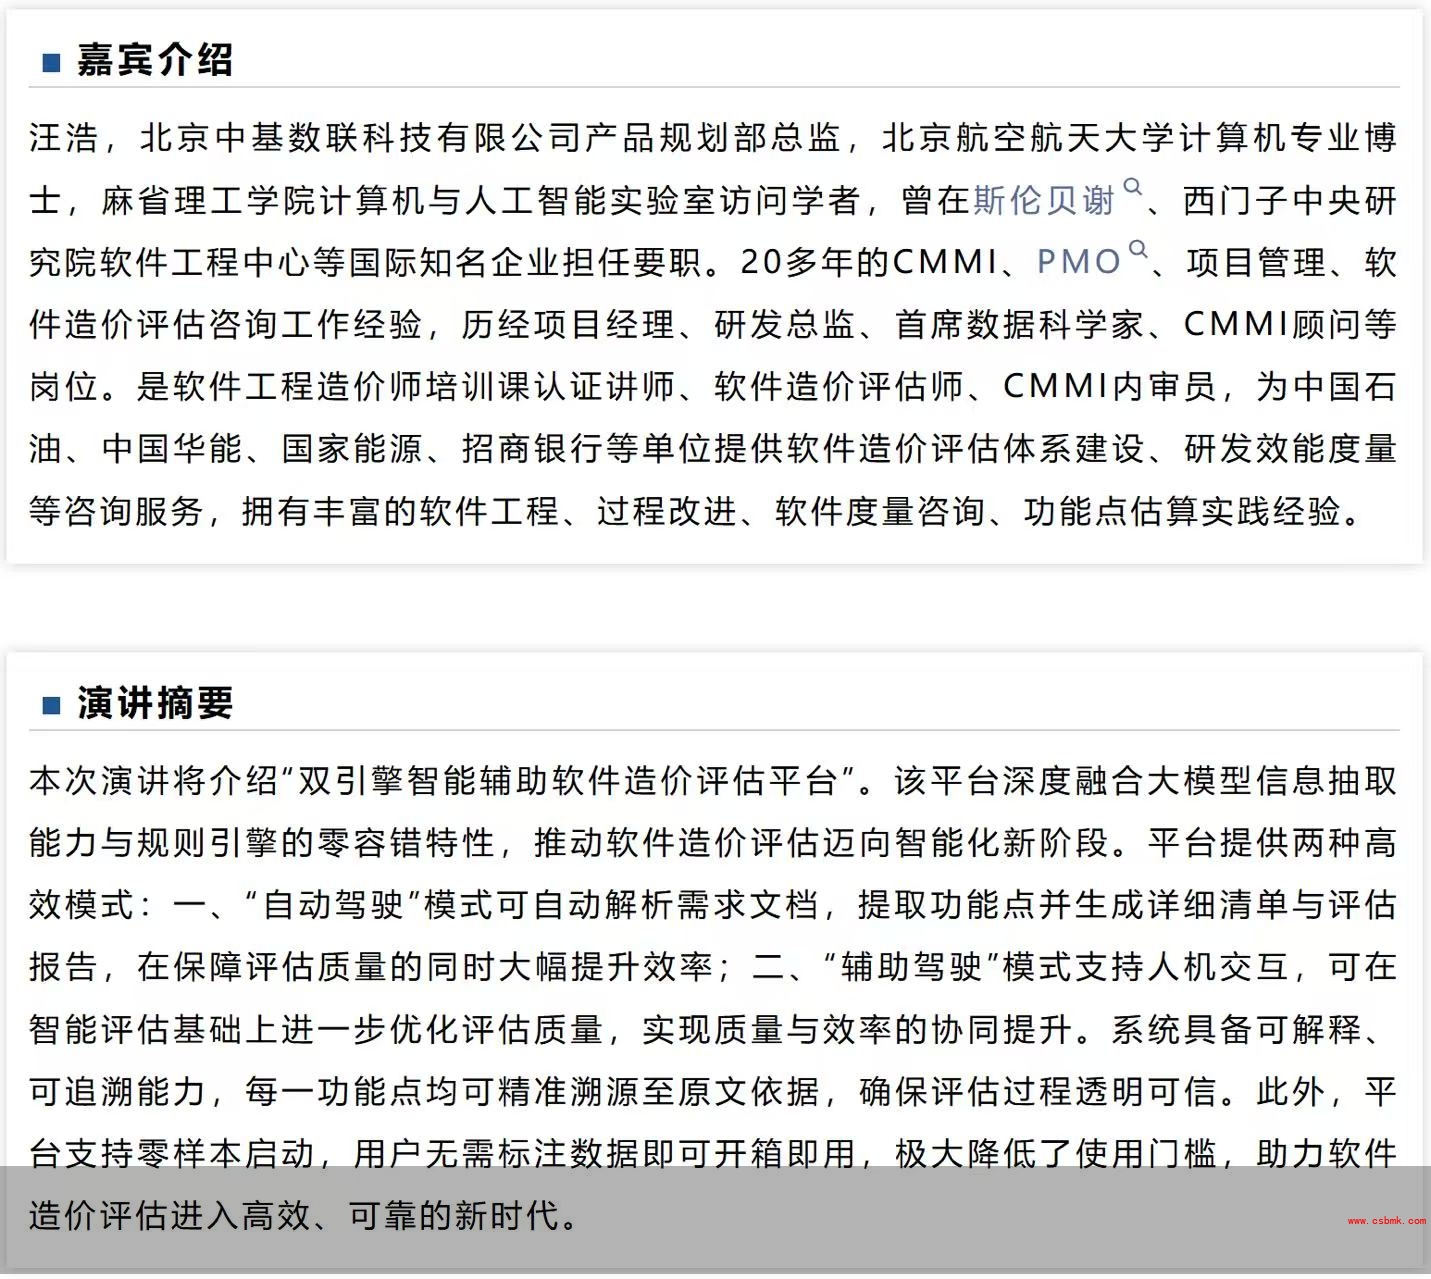Viewport: 1431px width, 1279px height.
Task: Click the text 招商银行
Action: 535,449
